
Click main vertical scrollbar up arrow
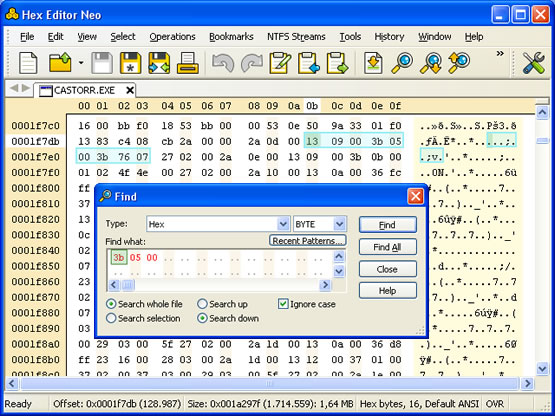pyautogui.click(x=542, y=113)
